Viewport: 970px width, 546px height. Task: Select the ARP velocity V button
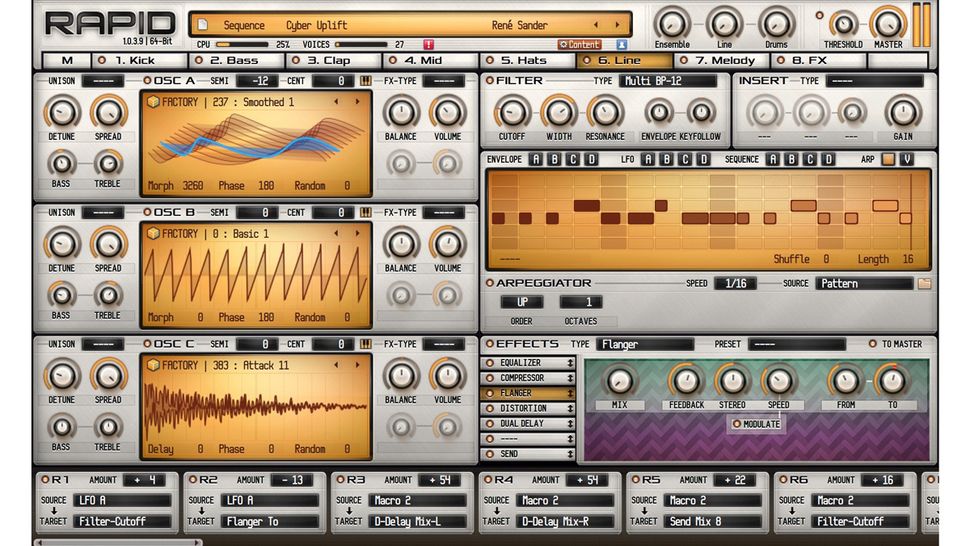point(907,160)
